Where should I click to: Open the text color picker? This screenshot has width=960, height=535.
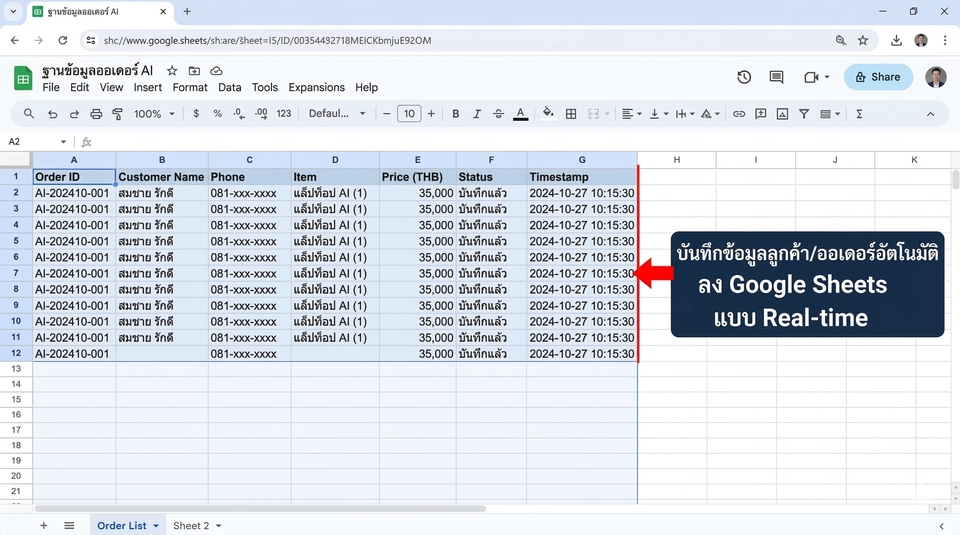[x=520, y=114]
